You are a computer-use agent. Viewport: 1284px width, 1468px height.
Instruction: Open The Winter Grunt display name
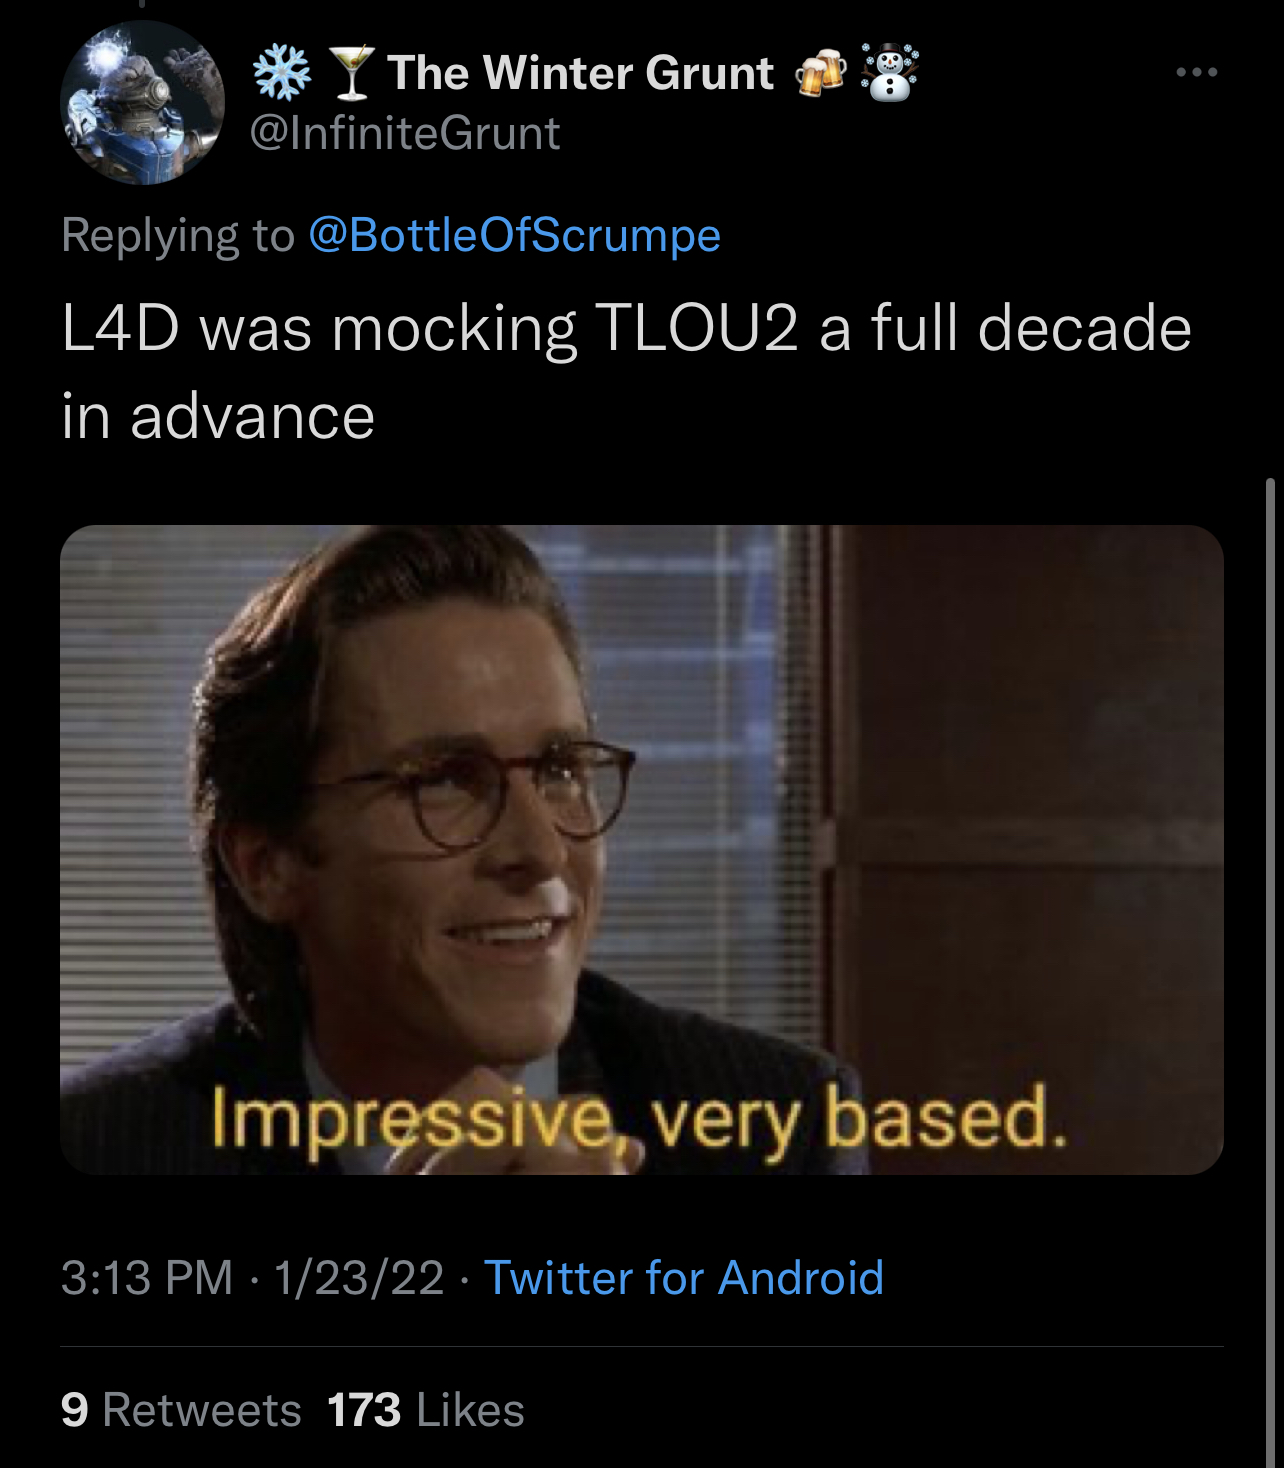tap(581, 73)
